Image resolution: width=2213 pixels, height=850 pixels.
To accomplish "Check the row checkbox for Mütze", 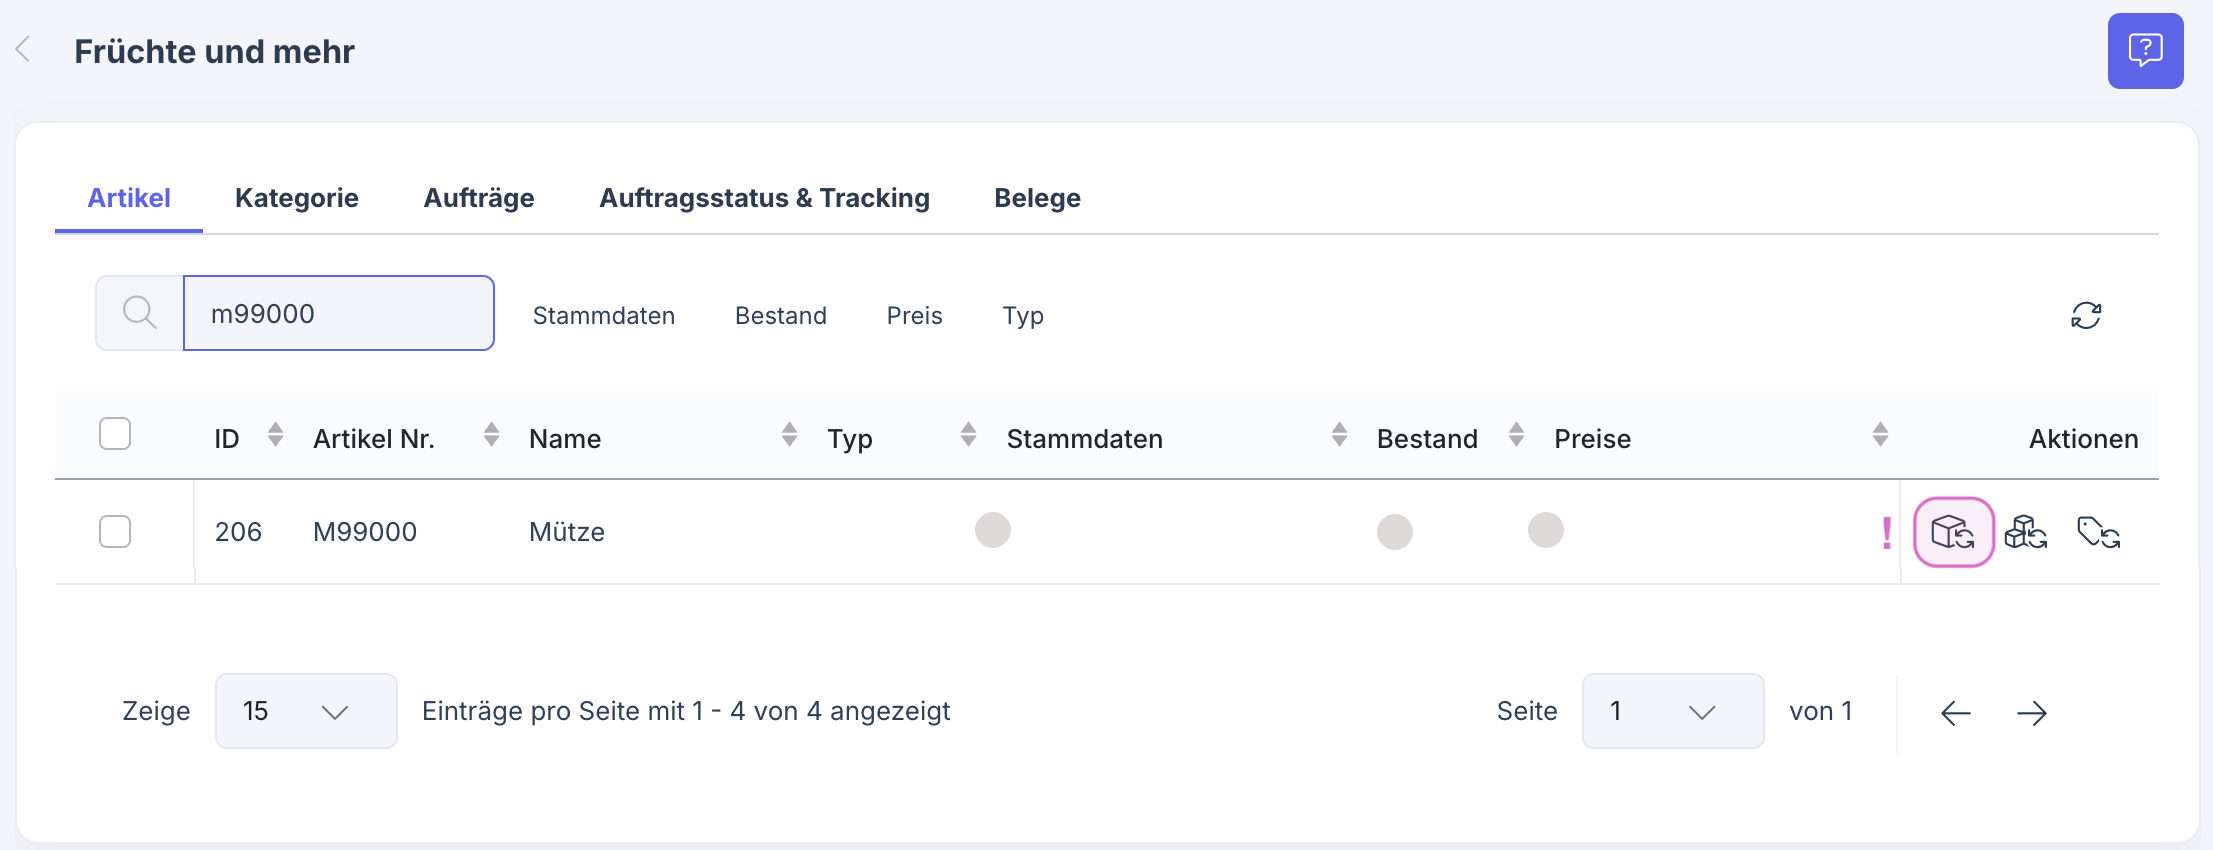I will point(114,531).
